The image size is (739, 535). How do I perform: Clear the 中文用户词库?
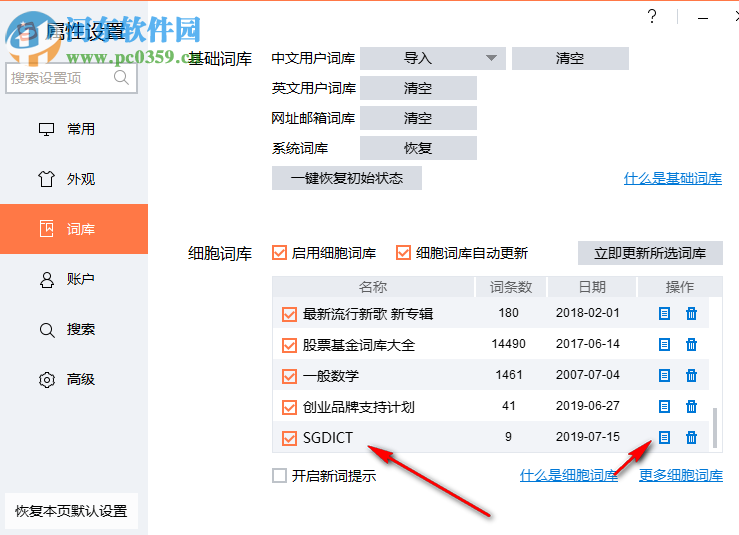click(570, 58)
